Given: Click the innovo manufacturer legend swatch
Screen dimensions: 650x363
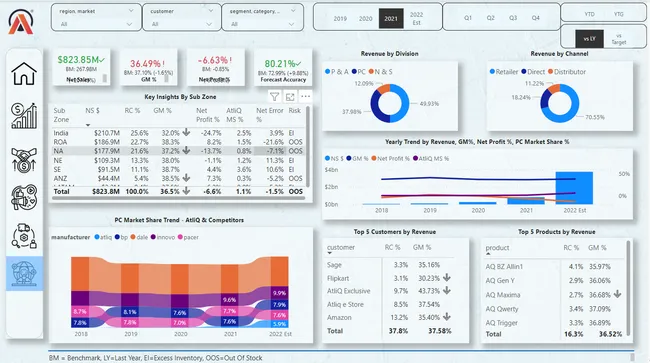Looking at the screenshot, I should tap(153, 237).
